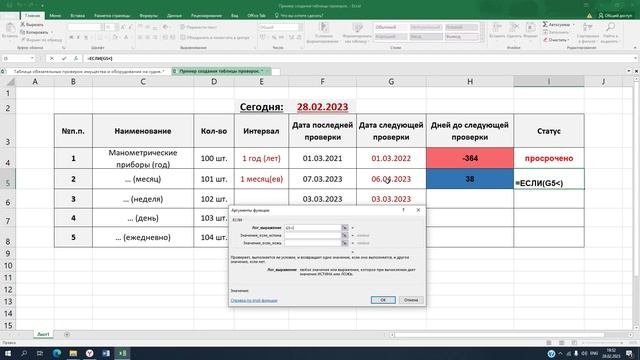Click Значение_если_истина input field
The width and height of the screenshot is (640, 360).
click(313, 236)
